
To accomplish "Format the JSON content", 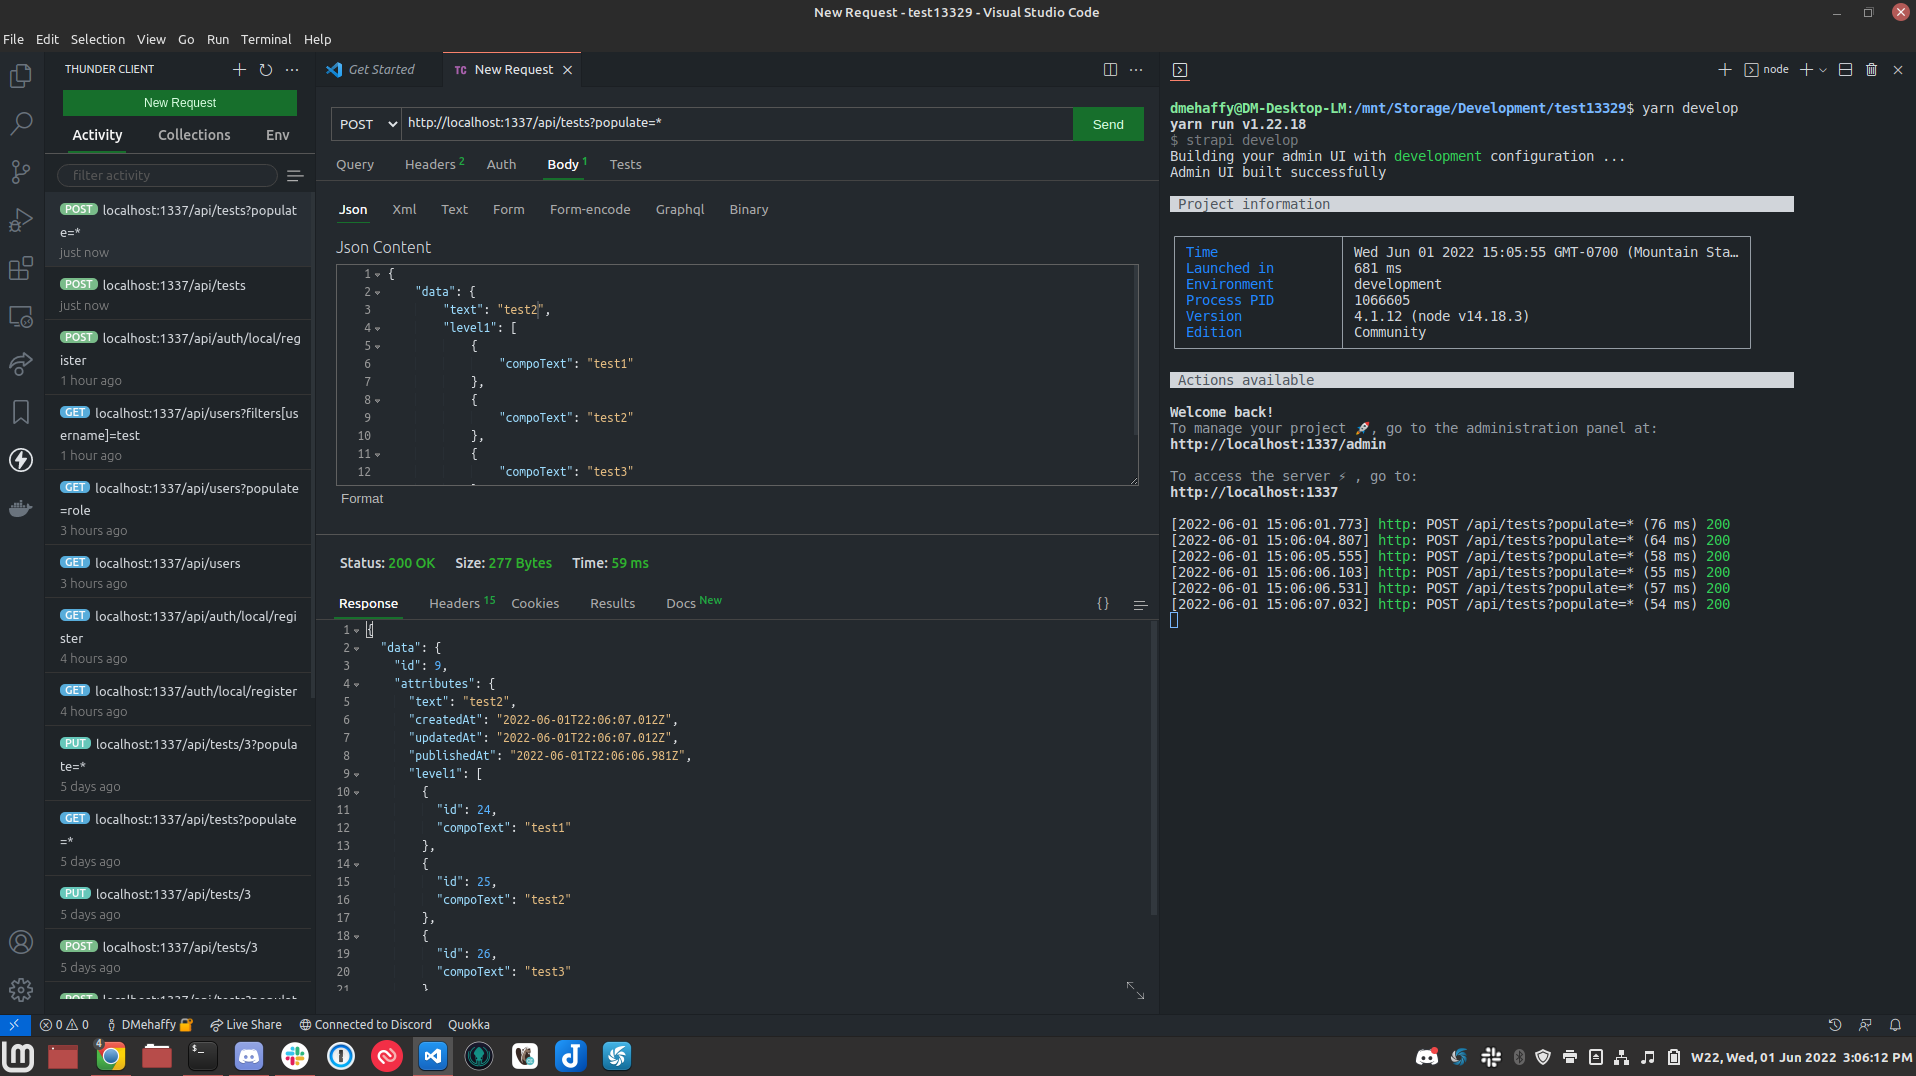I will pyautogui.click(x=362, y=498).
